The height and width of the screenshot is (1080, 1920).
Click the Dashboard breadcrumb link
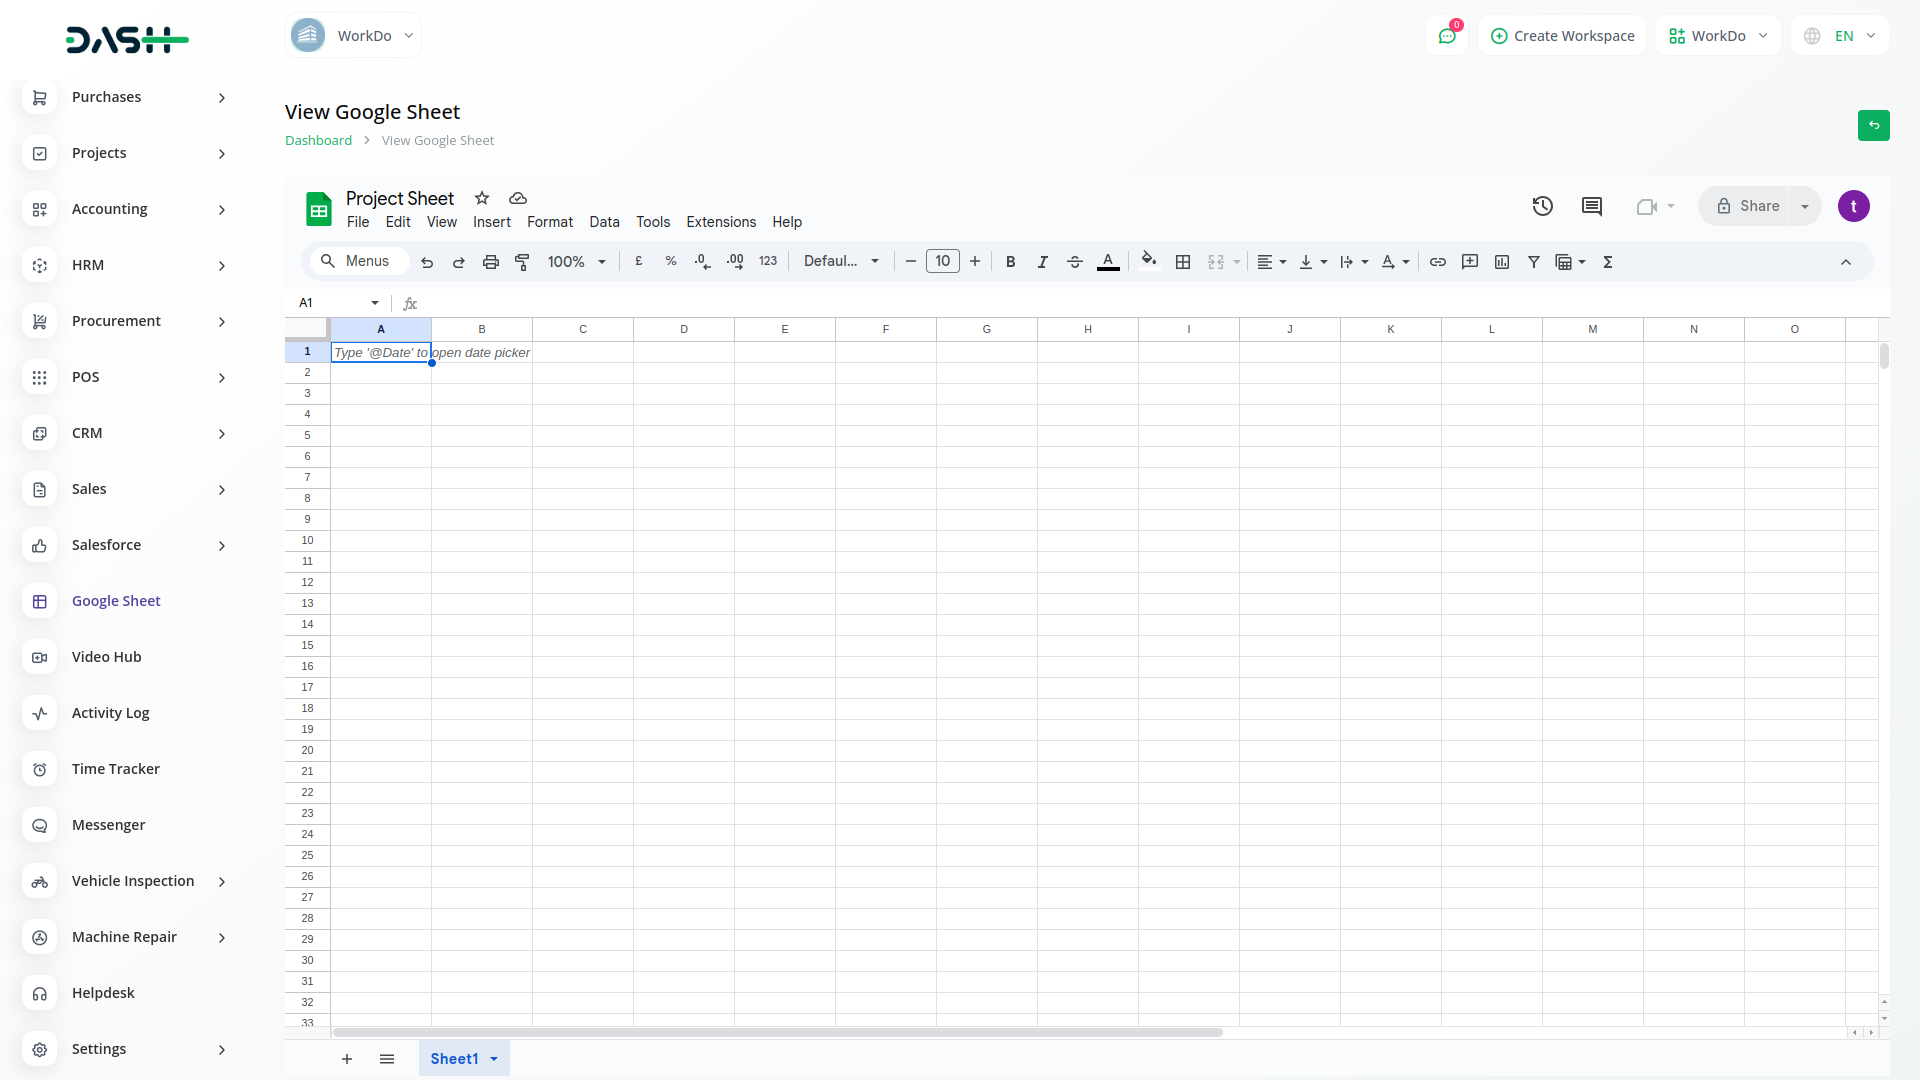click(x=318, y=140)
